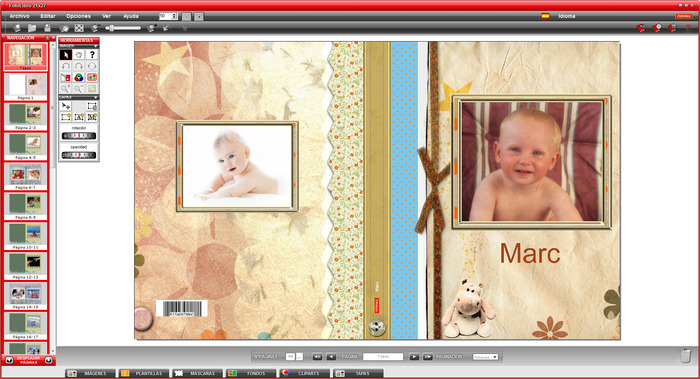The height and width of the screenshot is (379, 700).
Task: Add a new text box layer
Action: 79,117
